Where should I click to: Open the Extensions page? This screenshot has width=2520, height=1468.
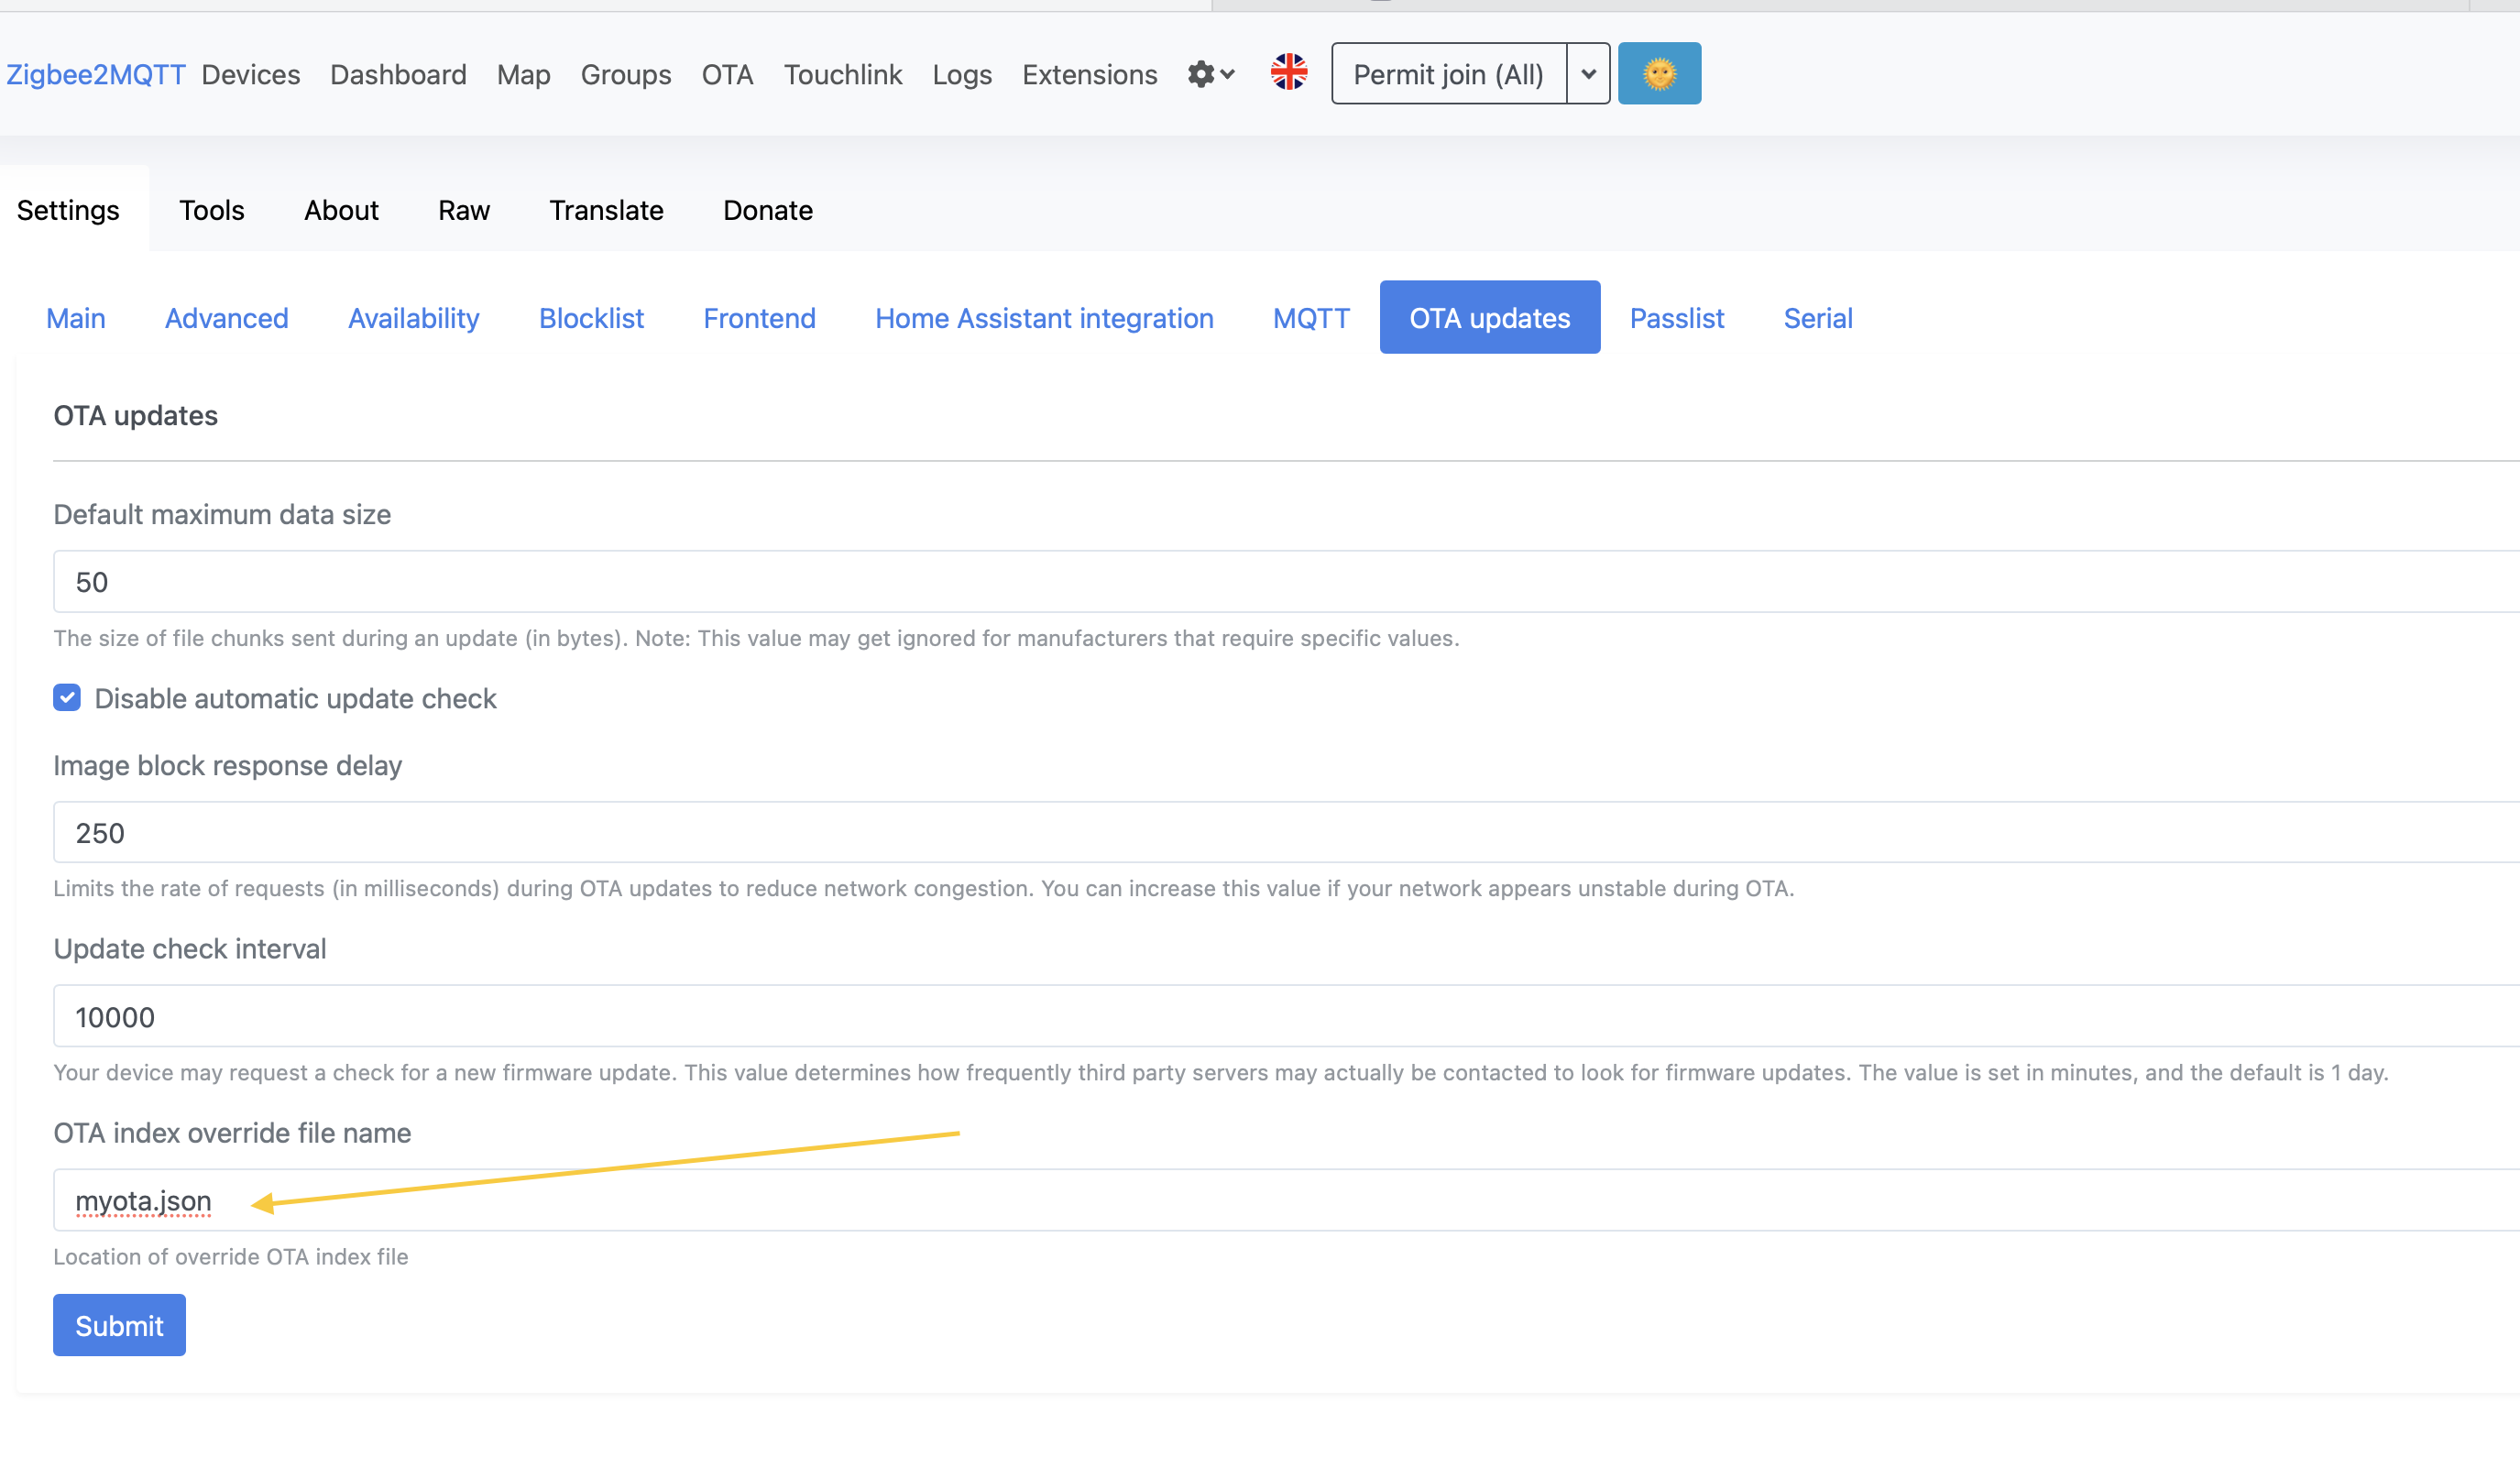(1090, 74)
